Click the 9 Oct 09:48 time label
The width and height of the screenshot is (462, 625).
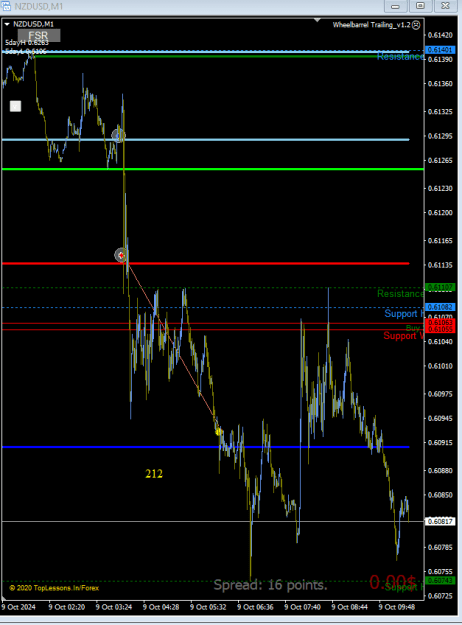click(397, 607)
